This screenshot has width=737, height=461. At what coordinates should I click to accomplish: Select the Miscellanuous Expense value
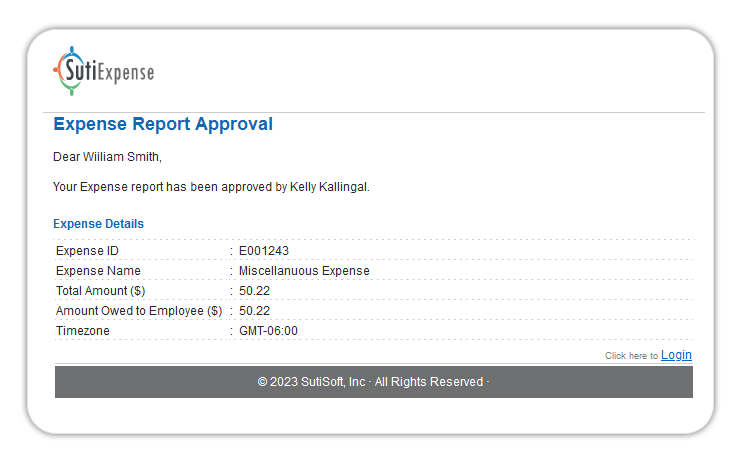click(304, 271)
